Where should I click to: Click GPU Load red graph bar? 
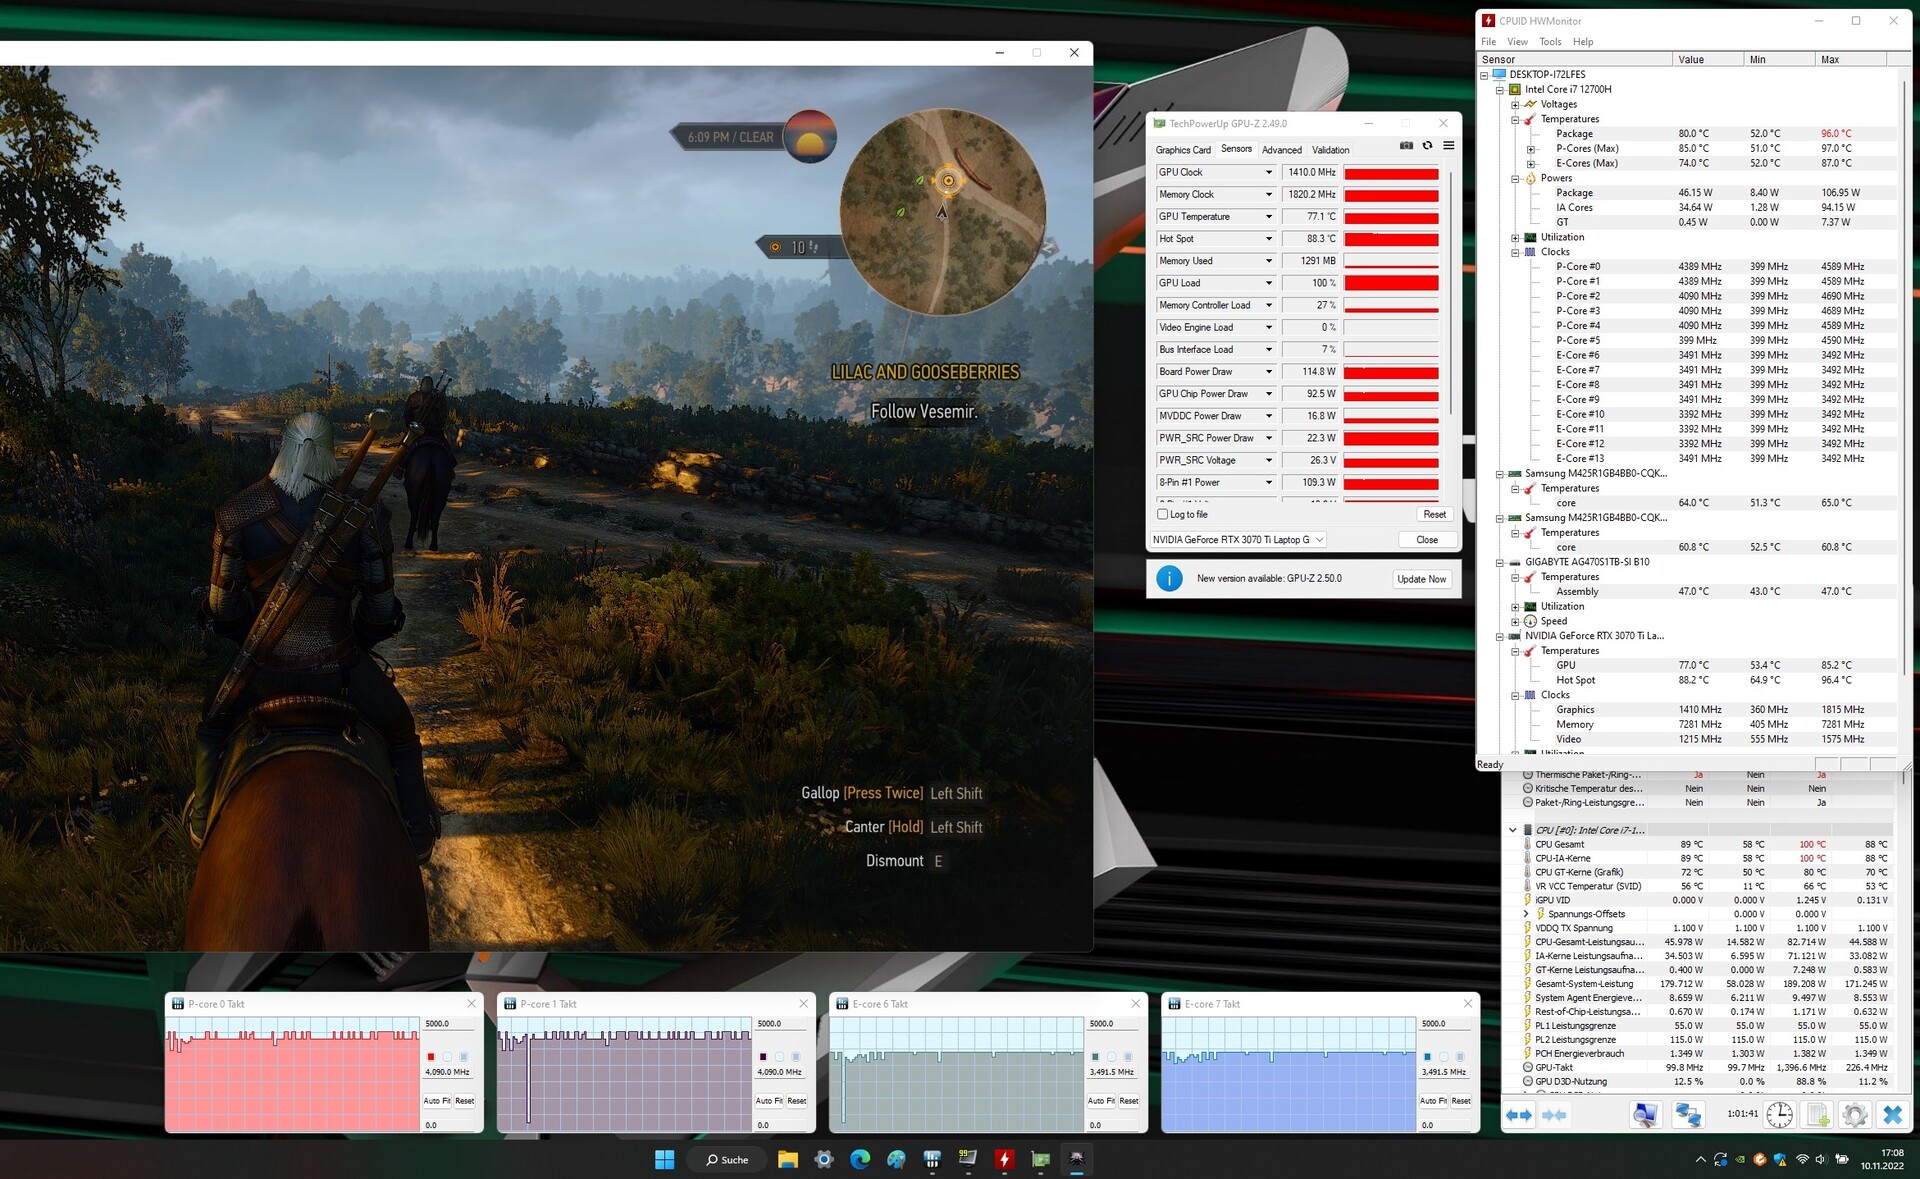(1391, 283)
